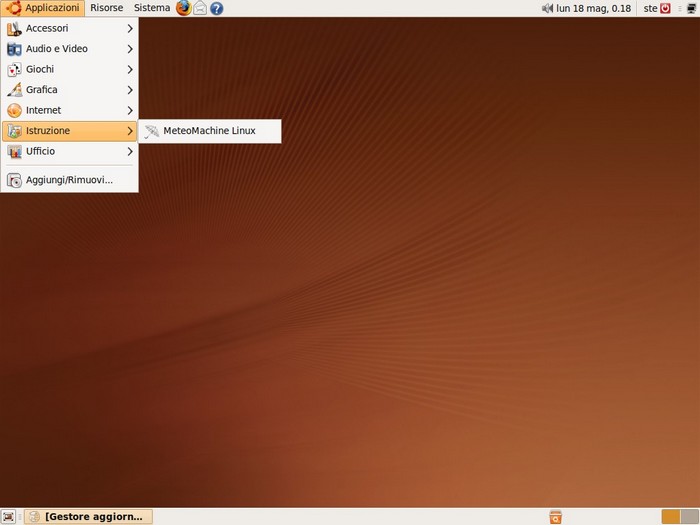Switch to the second gray workspace
Image resolution: width=700 pixels, height=525 pixels.
689,517
